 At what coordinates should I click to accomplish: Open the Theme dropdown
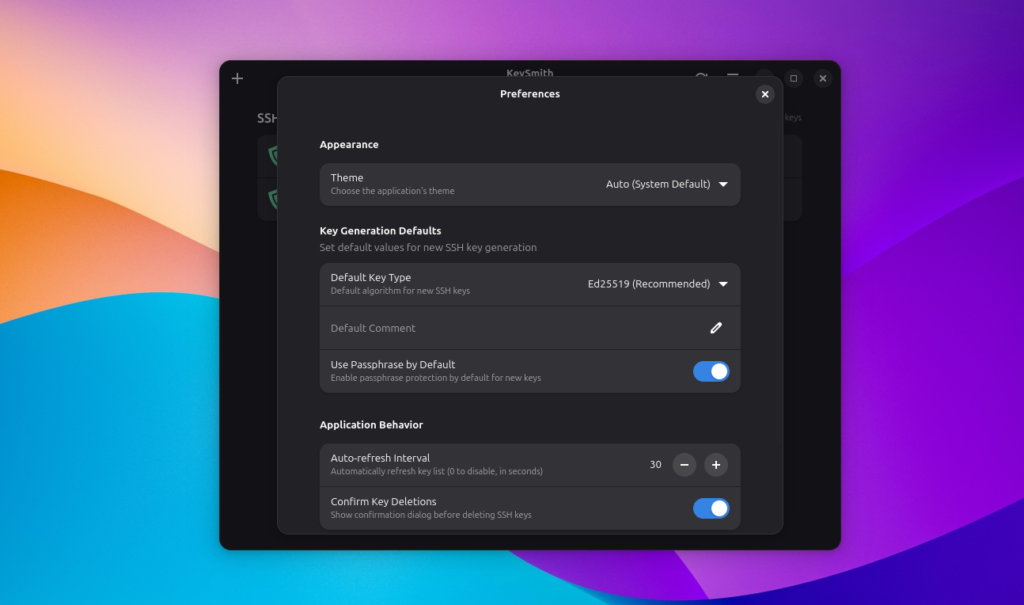click(667, 184)
